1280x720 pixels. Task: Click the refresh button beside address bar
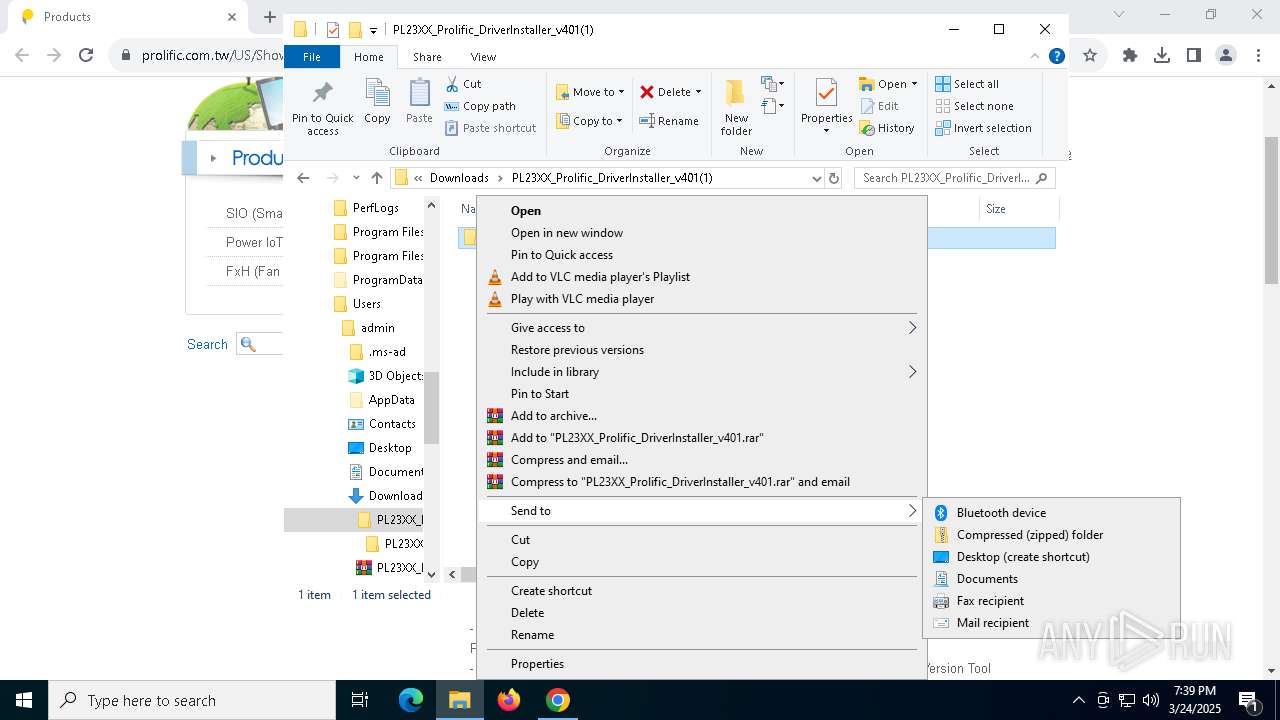click(x=834, y=178)
